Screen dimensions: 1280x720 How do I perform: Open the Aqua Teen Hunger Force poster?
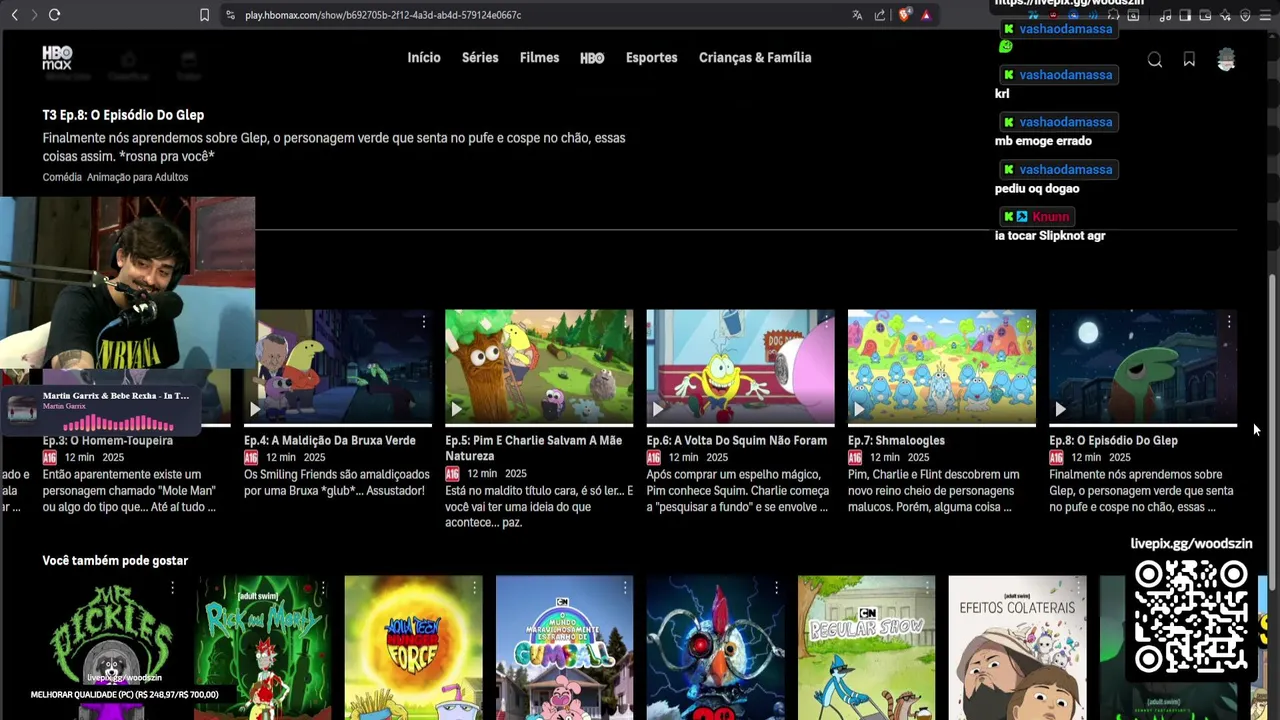pyautogui.click(x=413, y=648)
